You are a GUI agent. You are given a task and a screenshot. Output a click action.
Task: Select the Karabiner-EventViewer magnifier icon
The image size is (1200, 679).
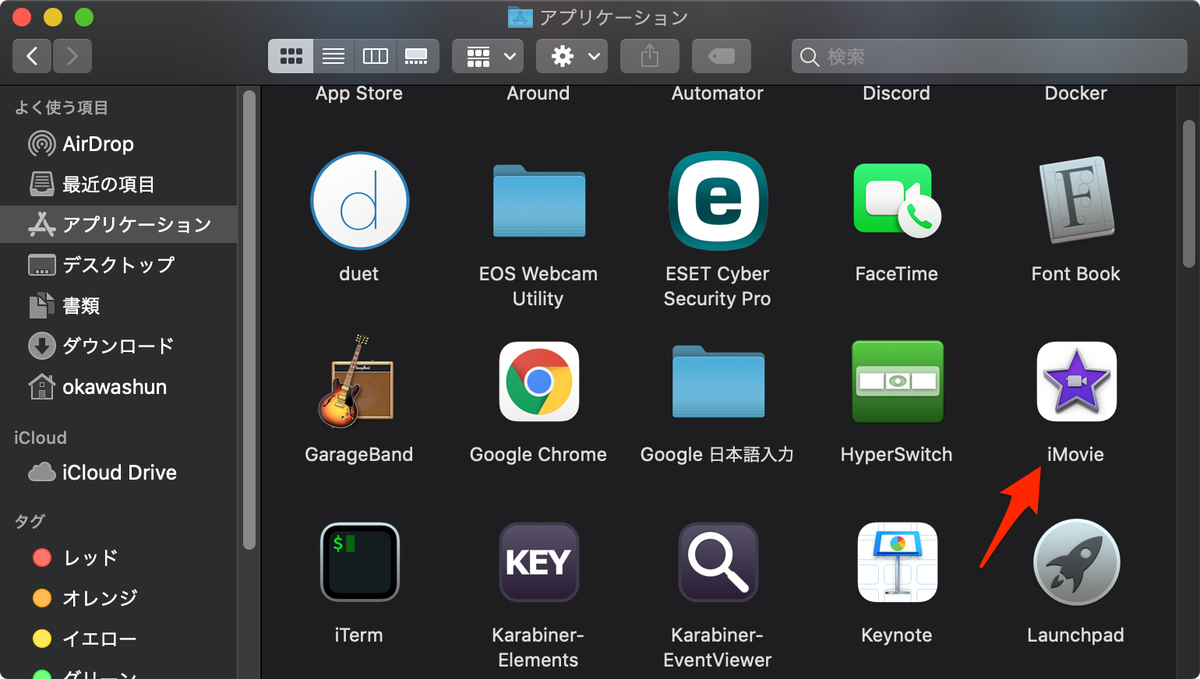717,562
